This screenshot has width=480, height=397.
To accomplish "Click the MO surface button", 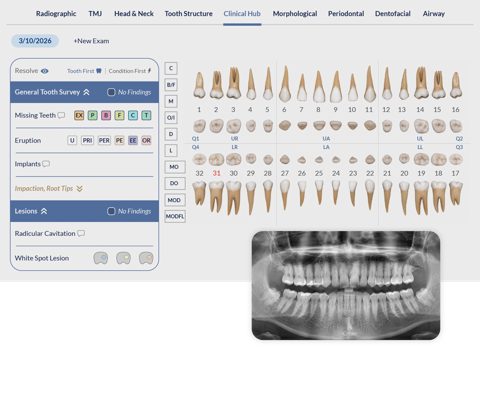I will click(174, 167).
